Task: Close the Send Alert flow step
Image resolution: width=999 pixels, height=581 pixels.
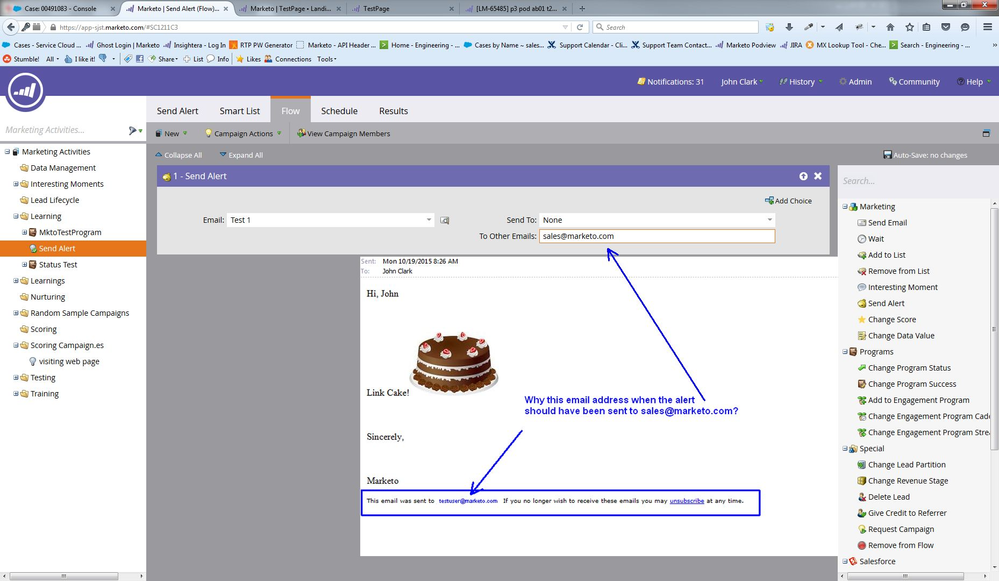Action: point(818,176)
